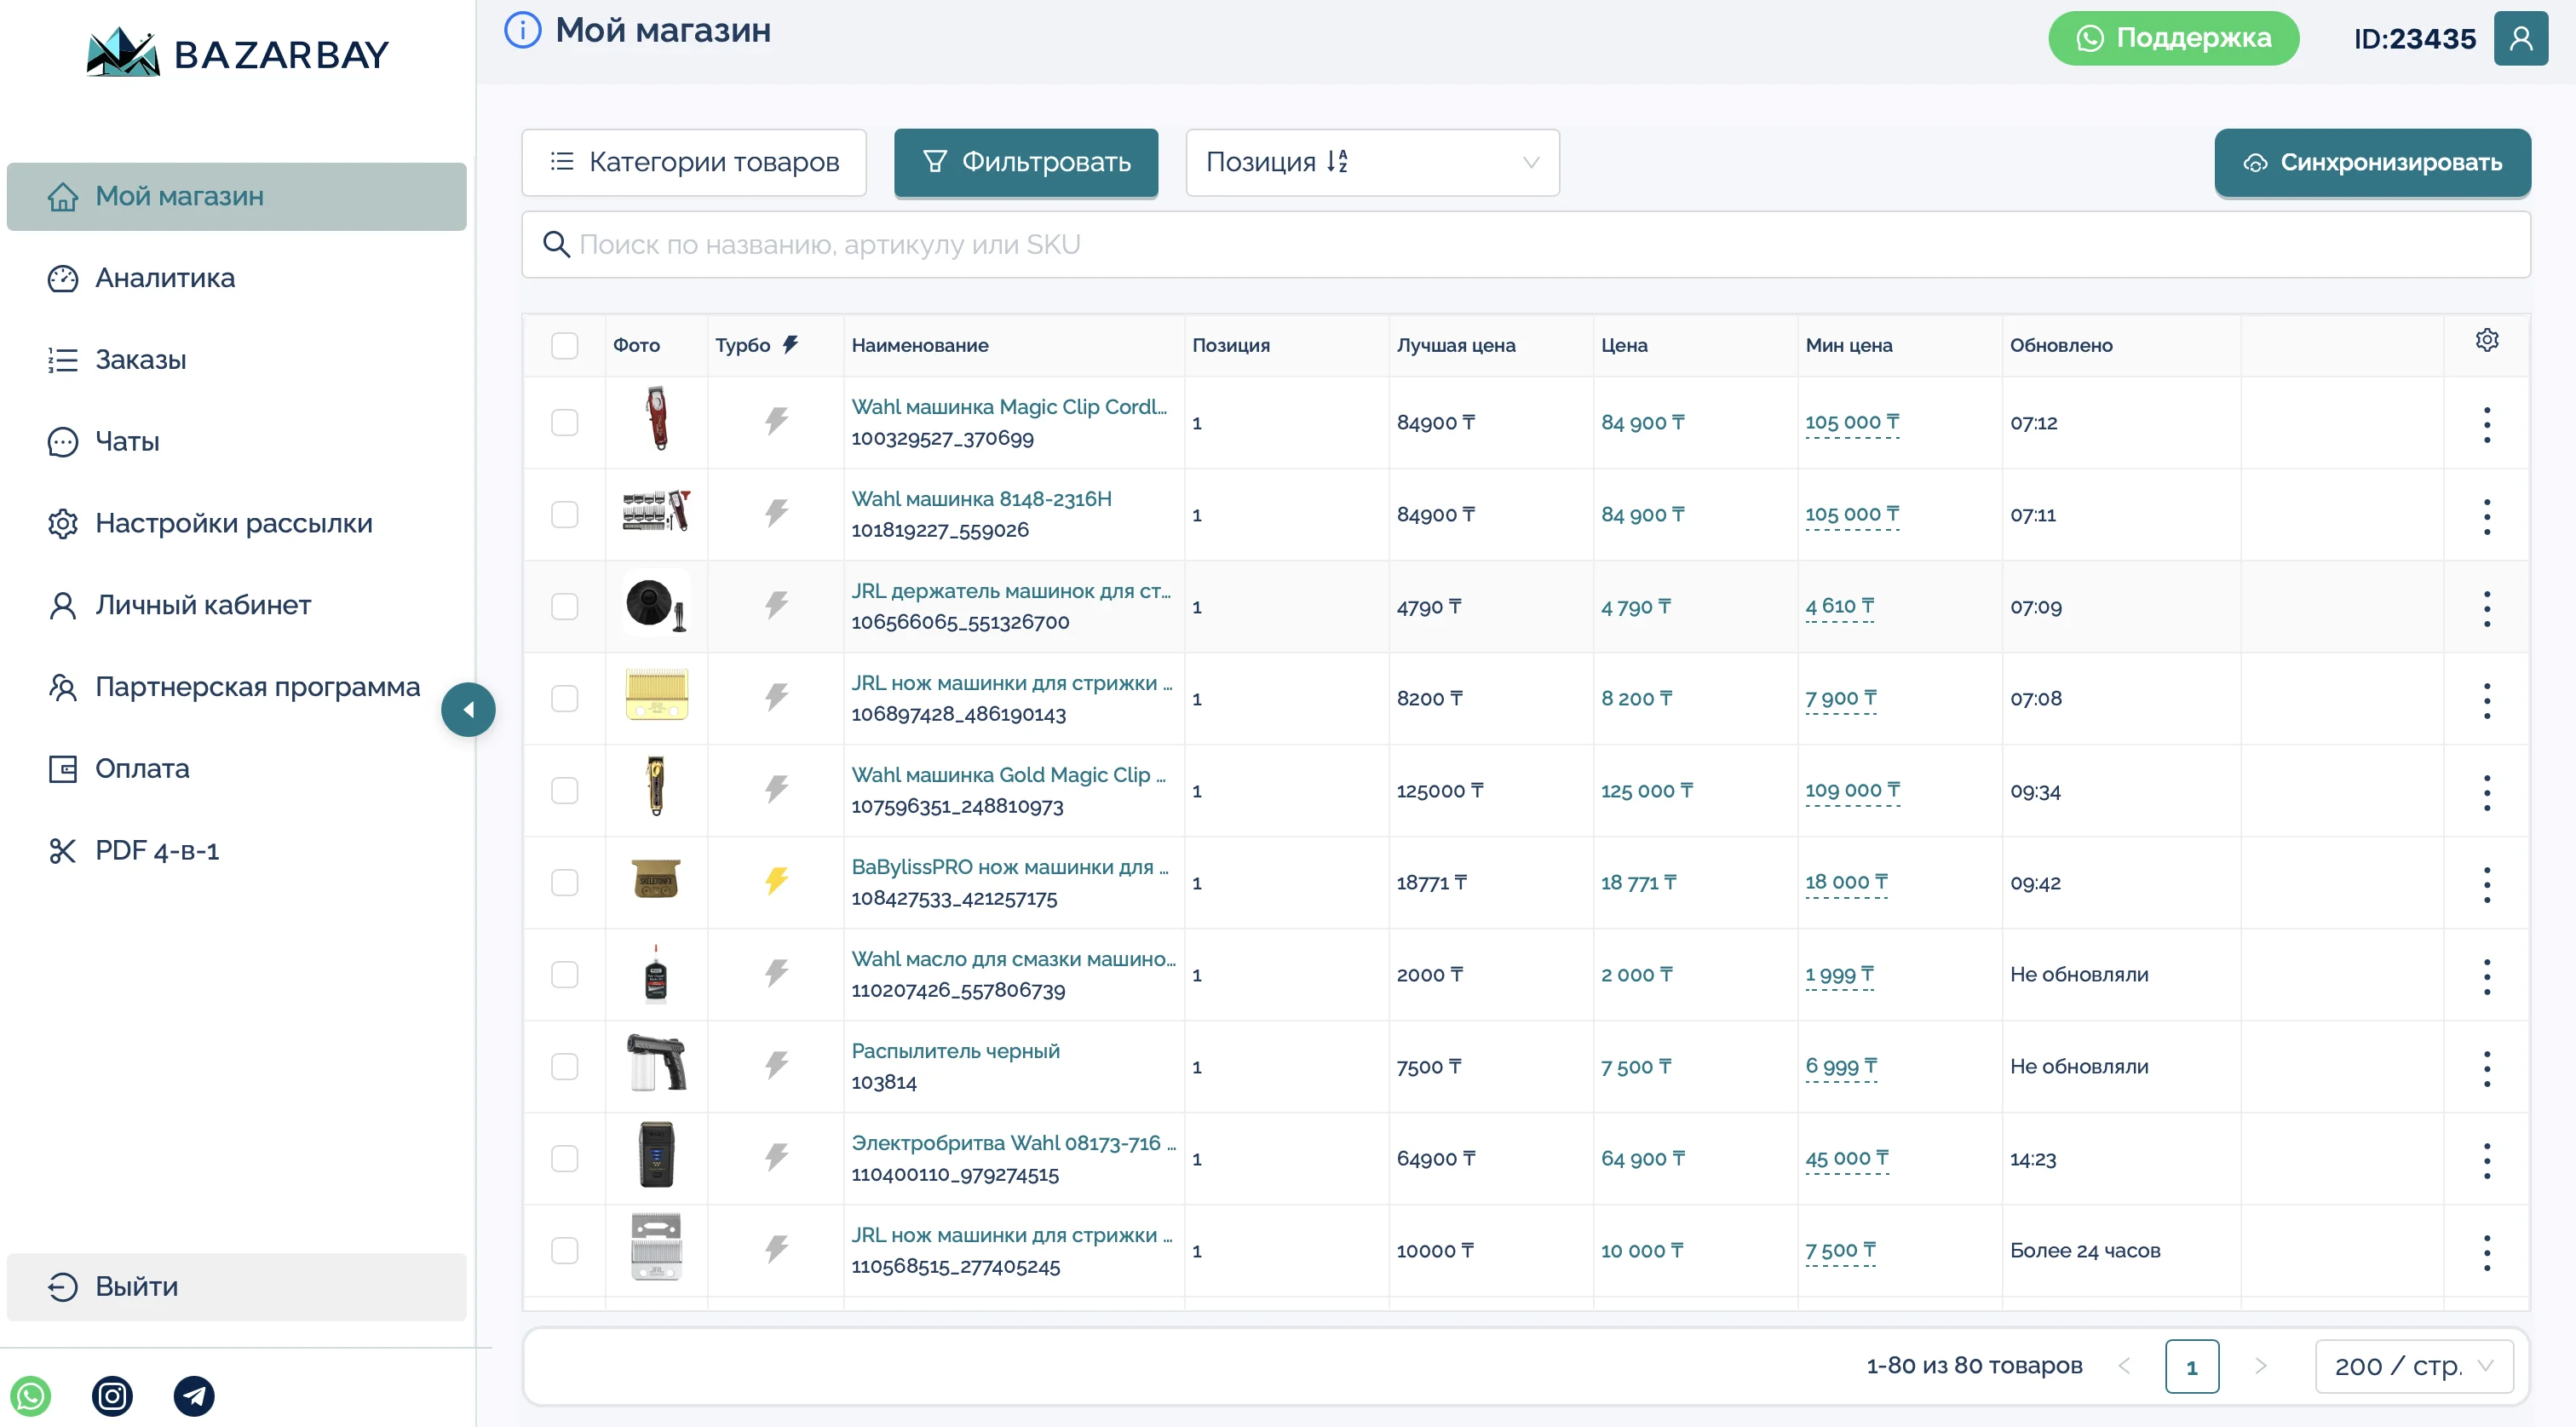Open the Telegram icon in sidebar footer

pyautogui.click(x=194, y=1396)
